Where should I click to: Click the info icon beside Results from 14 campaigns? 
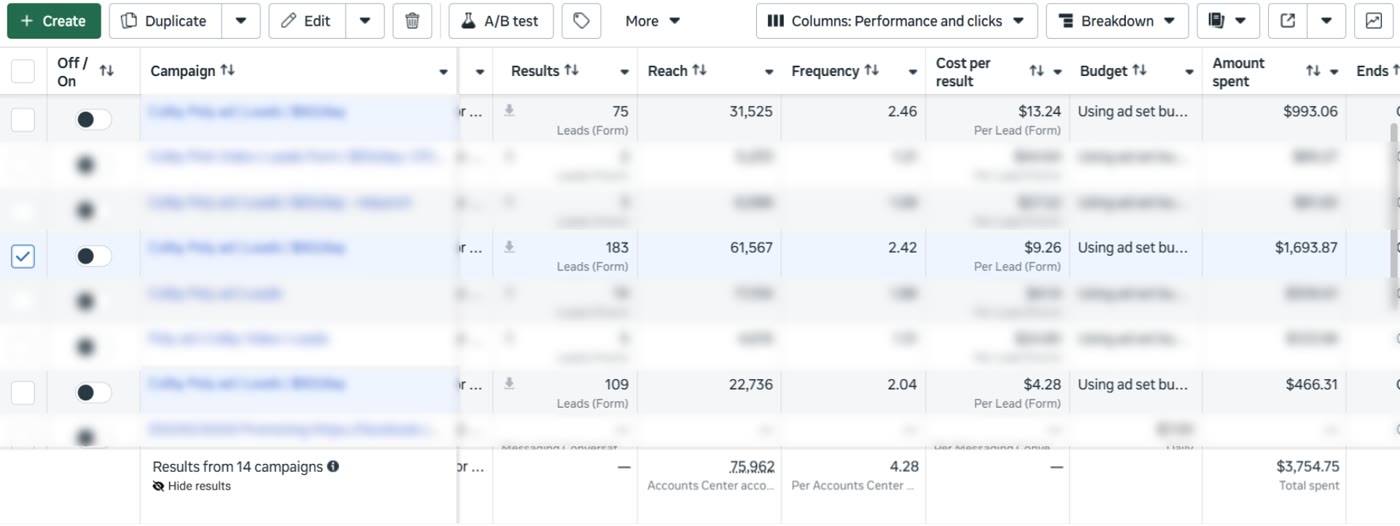coord(333,466)
